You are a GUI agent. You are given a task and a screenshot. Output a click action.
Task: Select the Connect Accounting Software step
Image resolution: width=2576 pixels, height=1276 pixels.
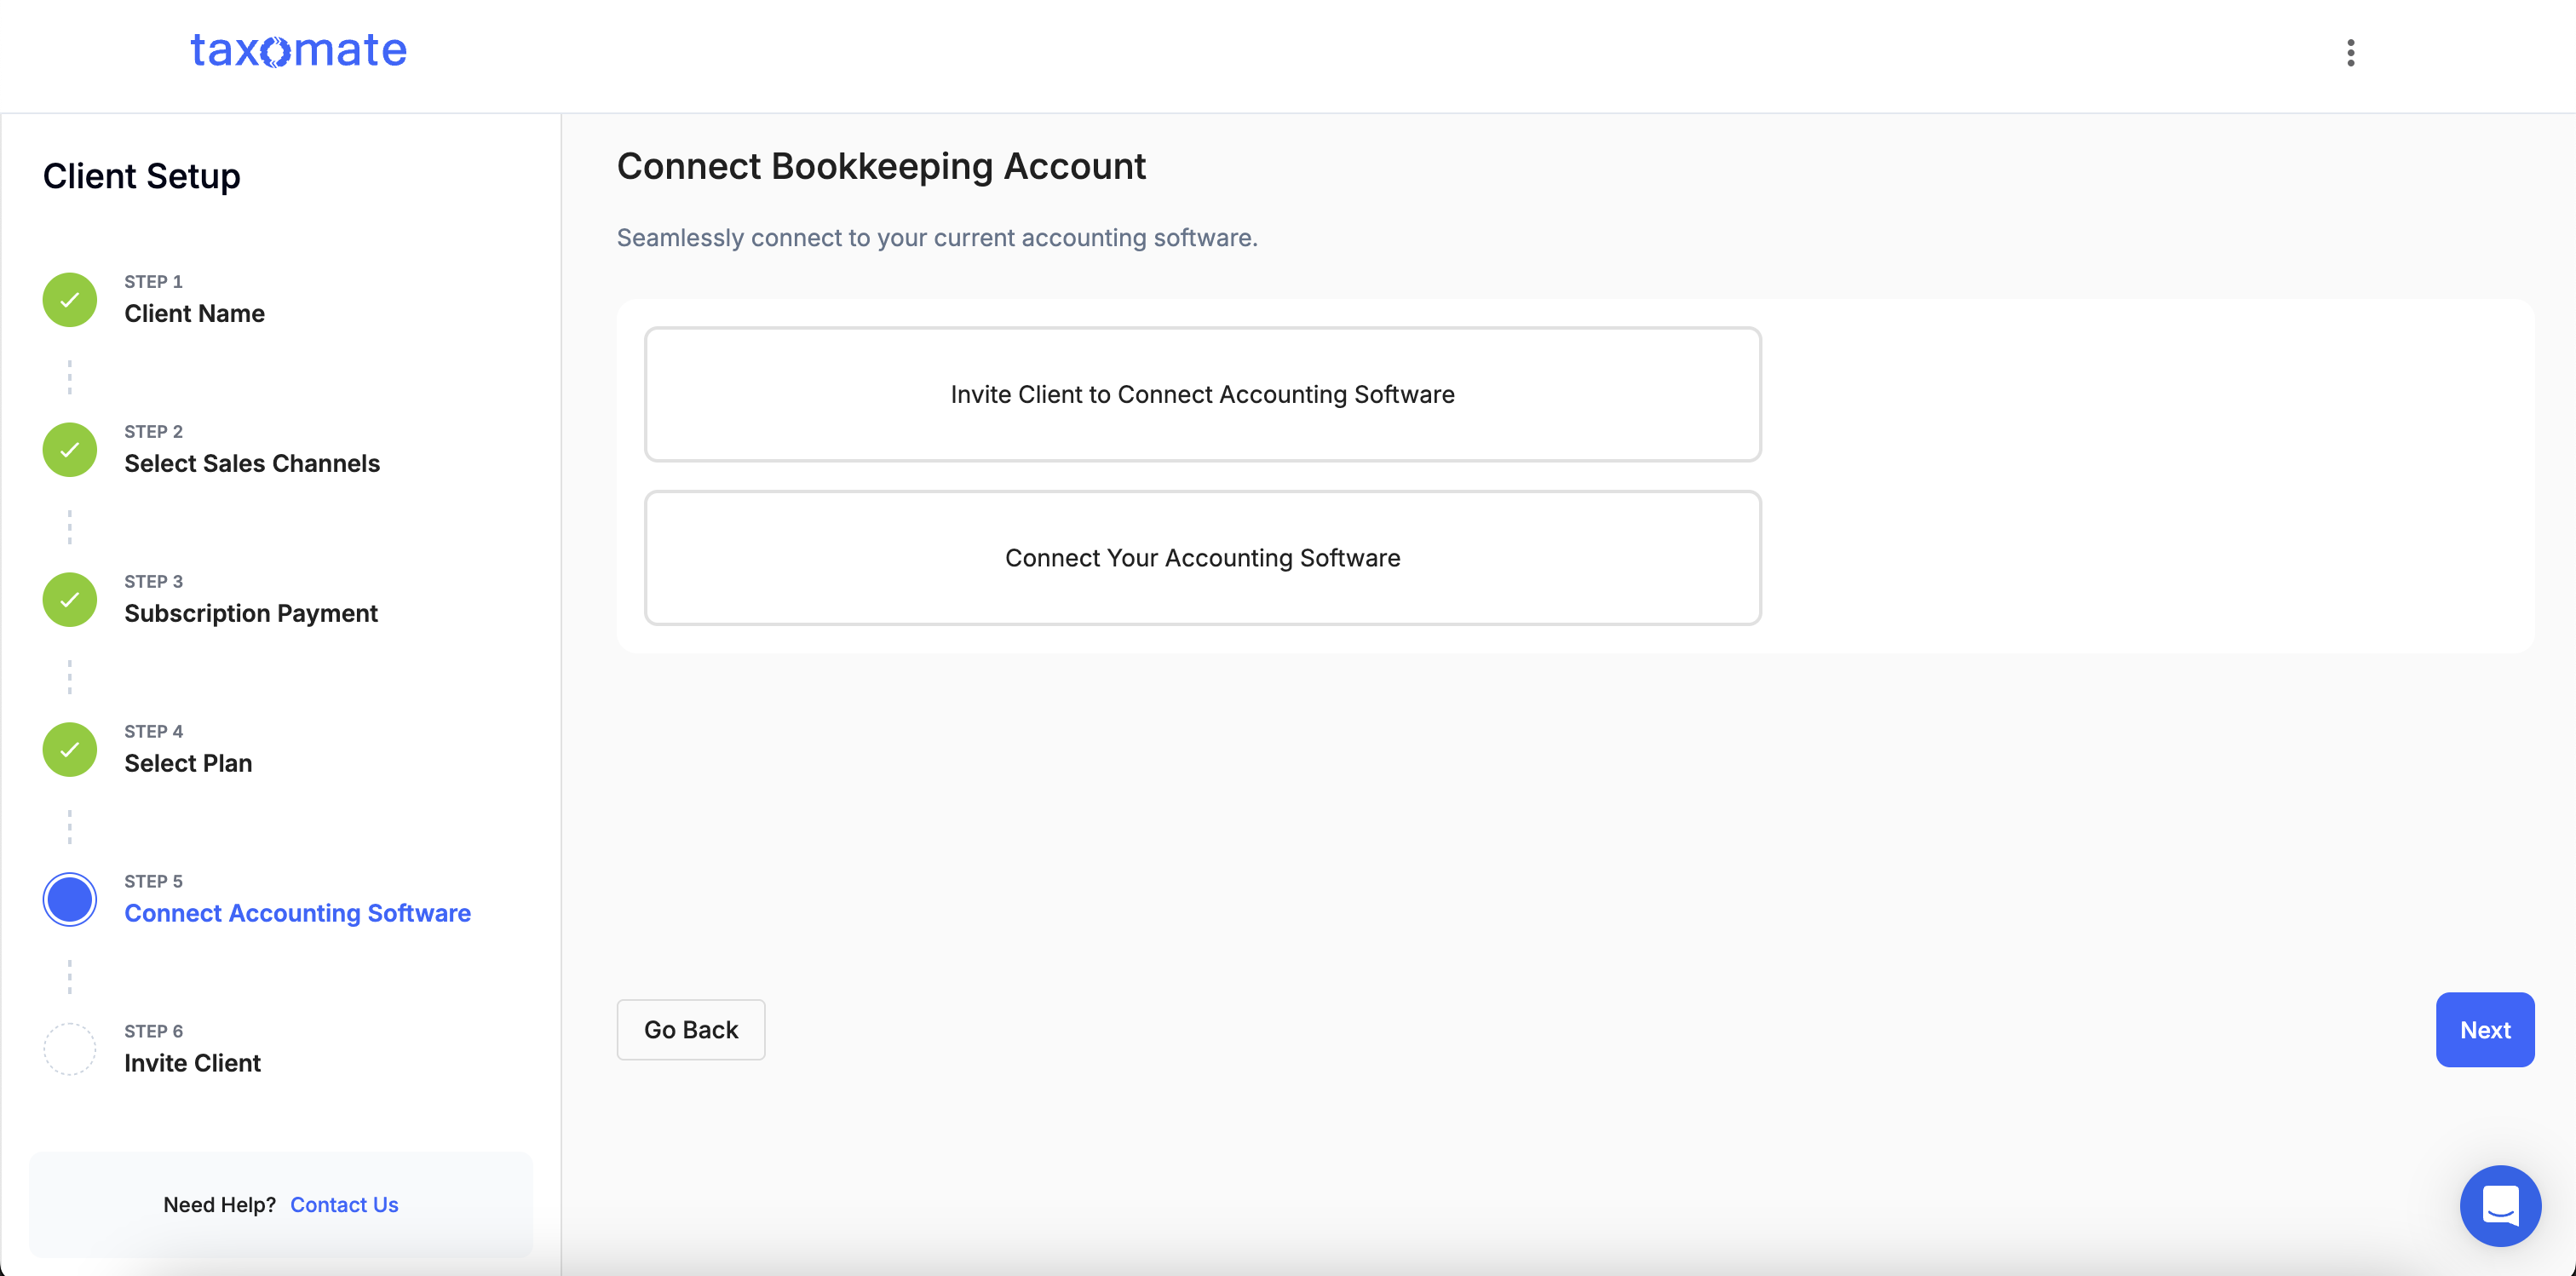pos(297,913)
